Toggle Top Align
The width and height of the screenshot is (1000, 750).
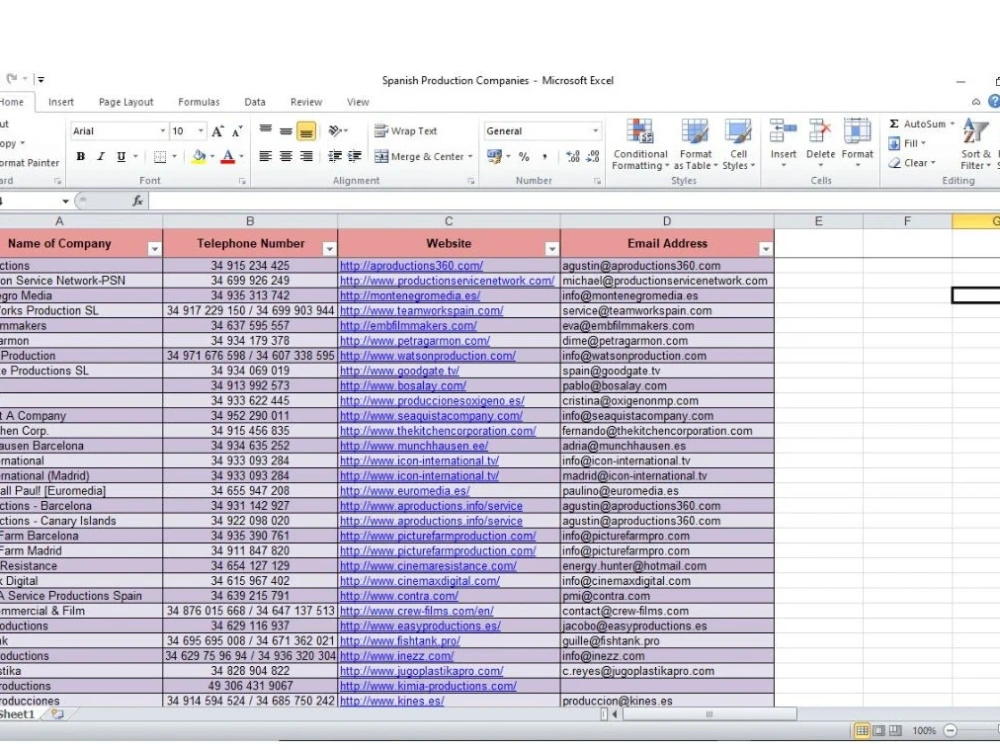tap(265, 131)
